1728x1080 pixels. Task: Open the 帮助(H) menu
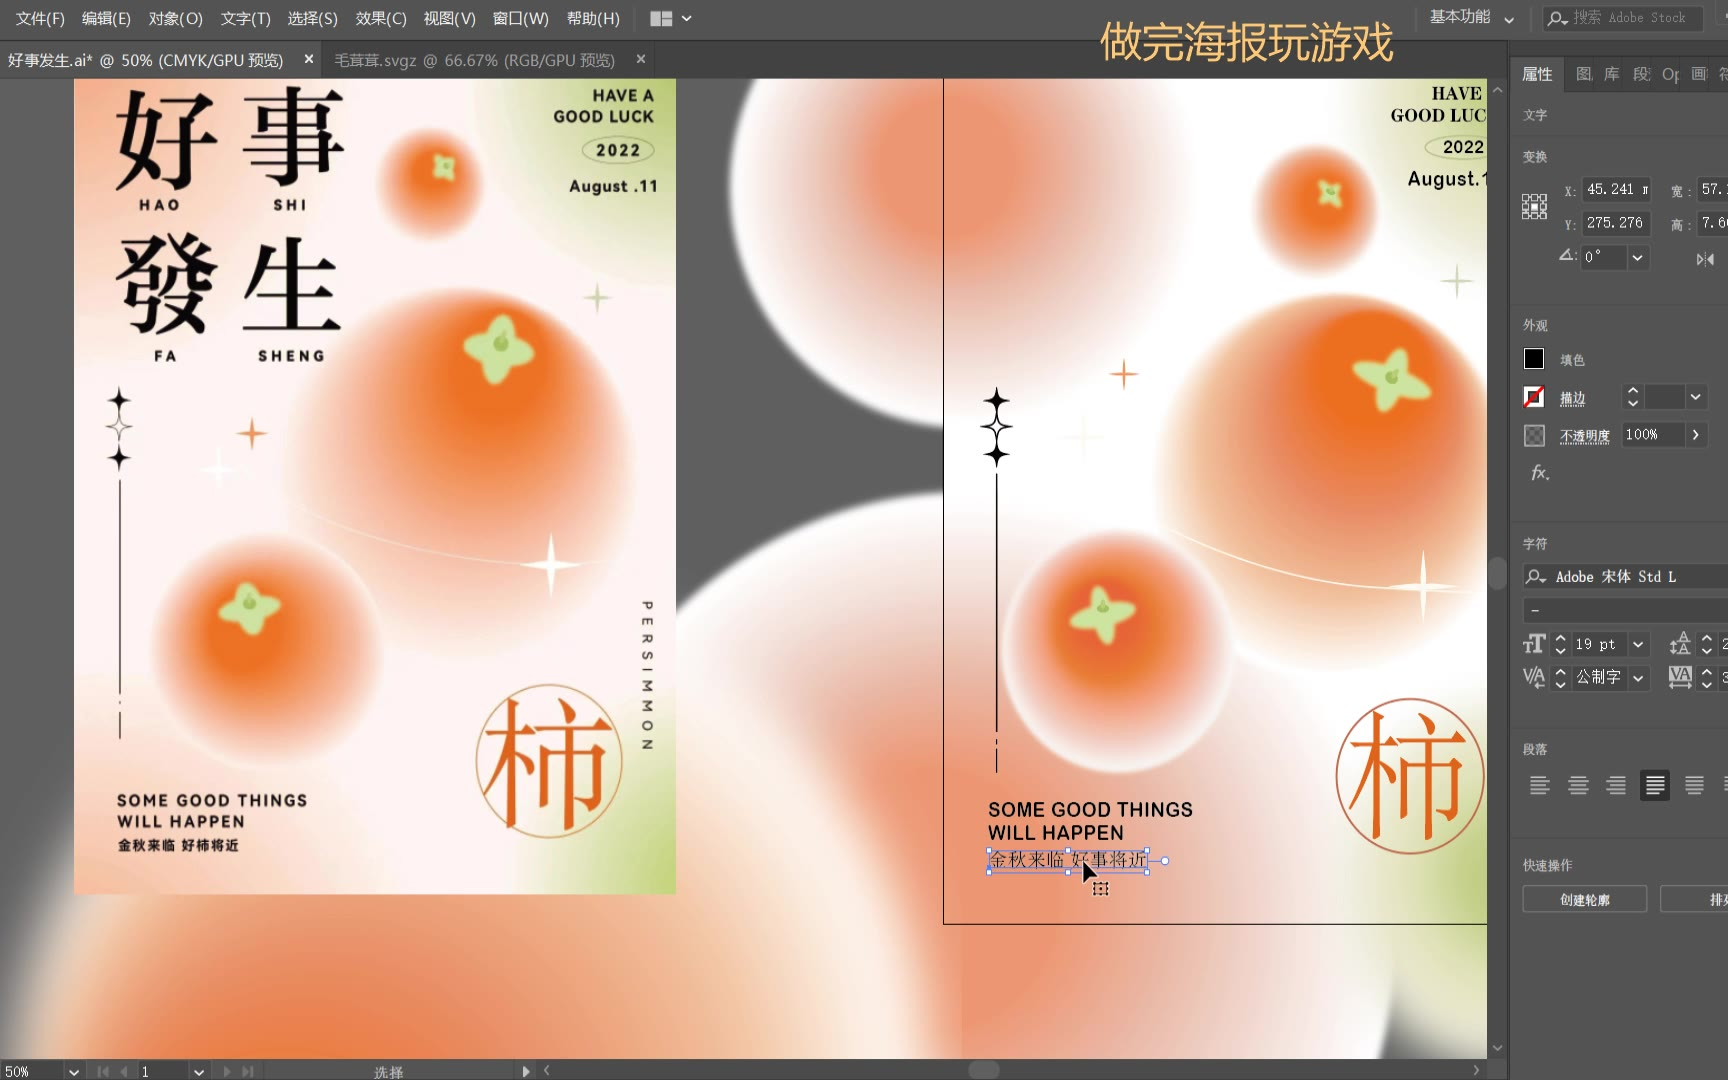coord(593,18)
